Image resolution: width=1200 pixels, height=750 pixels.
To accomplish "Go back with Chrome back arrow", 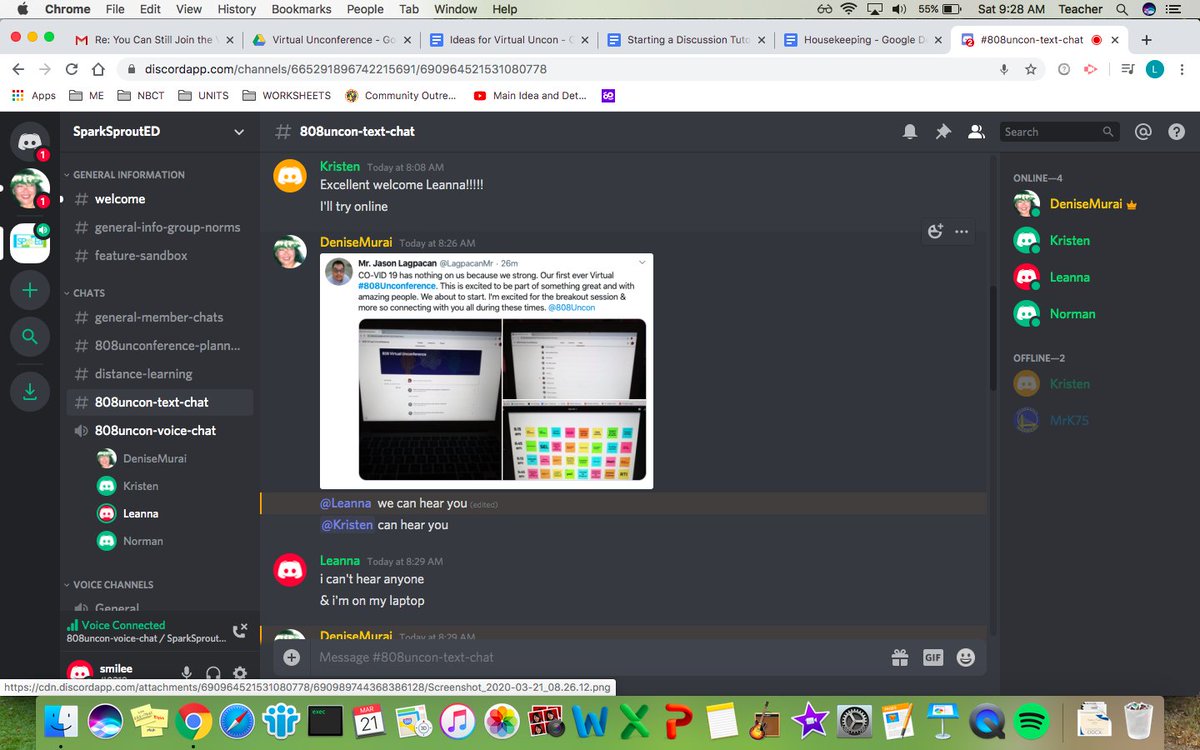I will (x=20, y=70).
